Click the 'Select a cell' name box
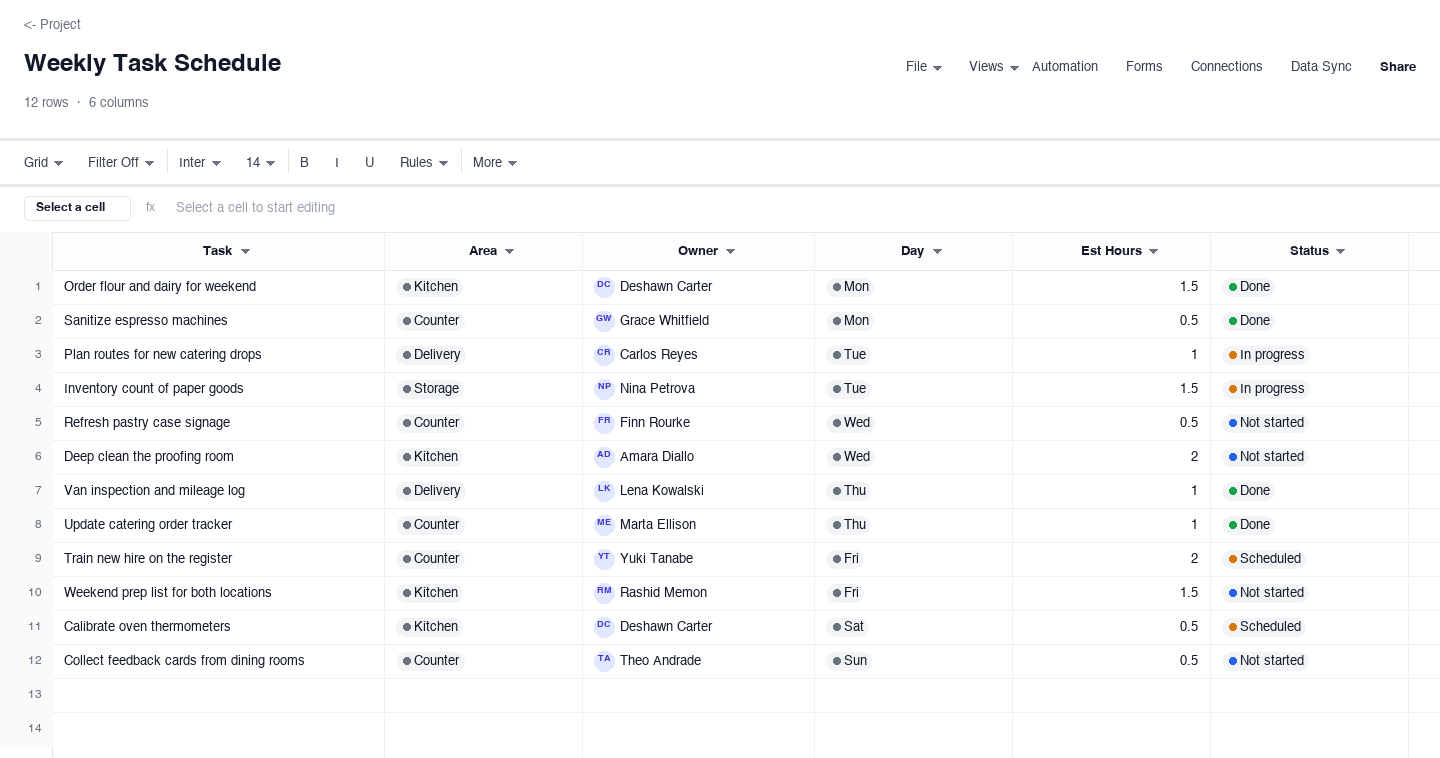This screenshot has width=1440, height=758. click(77, 207)
